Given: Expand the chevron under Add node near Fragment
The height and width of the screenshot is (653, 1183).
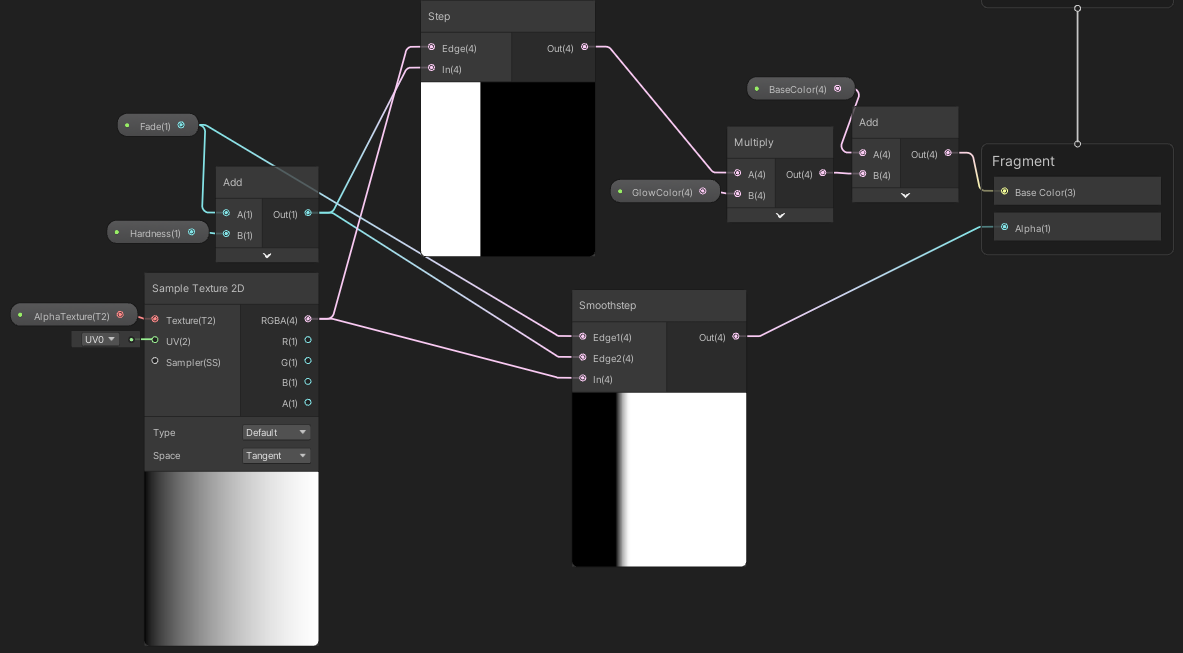Looking at the screenshot, I should 905,195.
